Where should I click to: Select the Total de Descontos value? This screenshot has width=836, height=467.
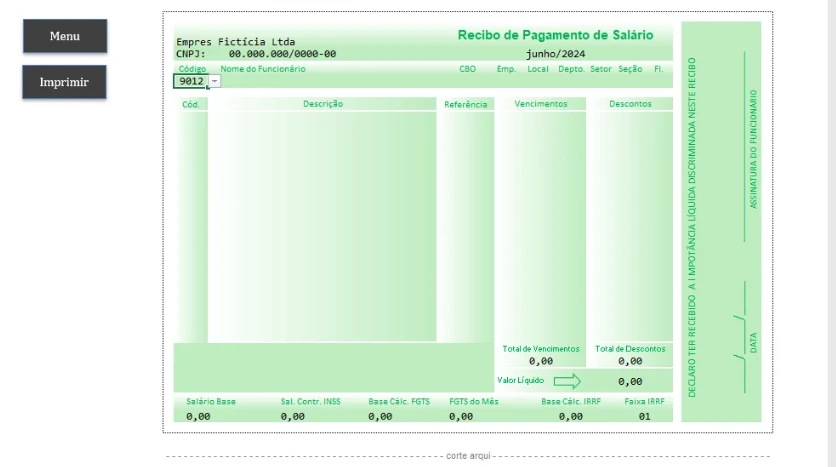coord(629,361)
